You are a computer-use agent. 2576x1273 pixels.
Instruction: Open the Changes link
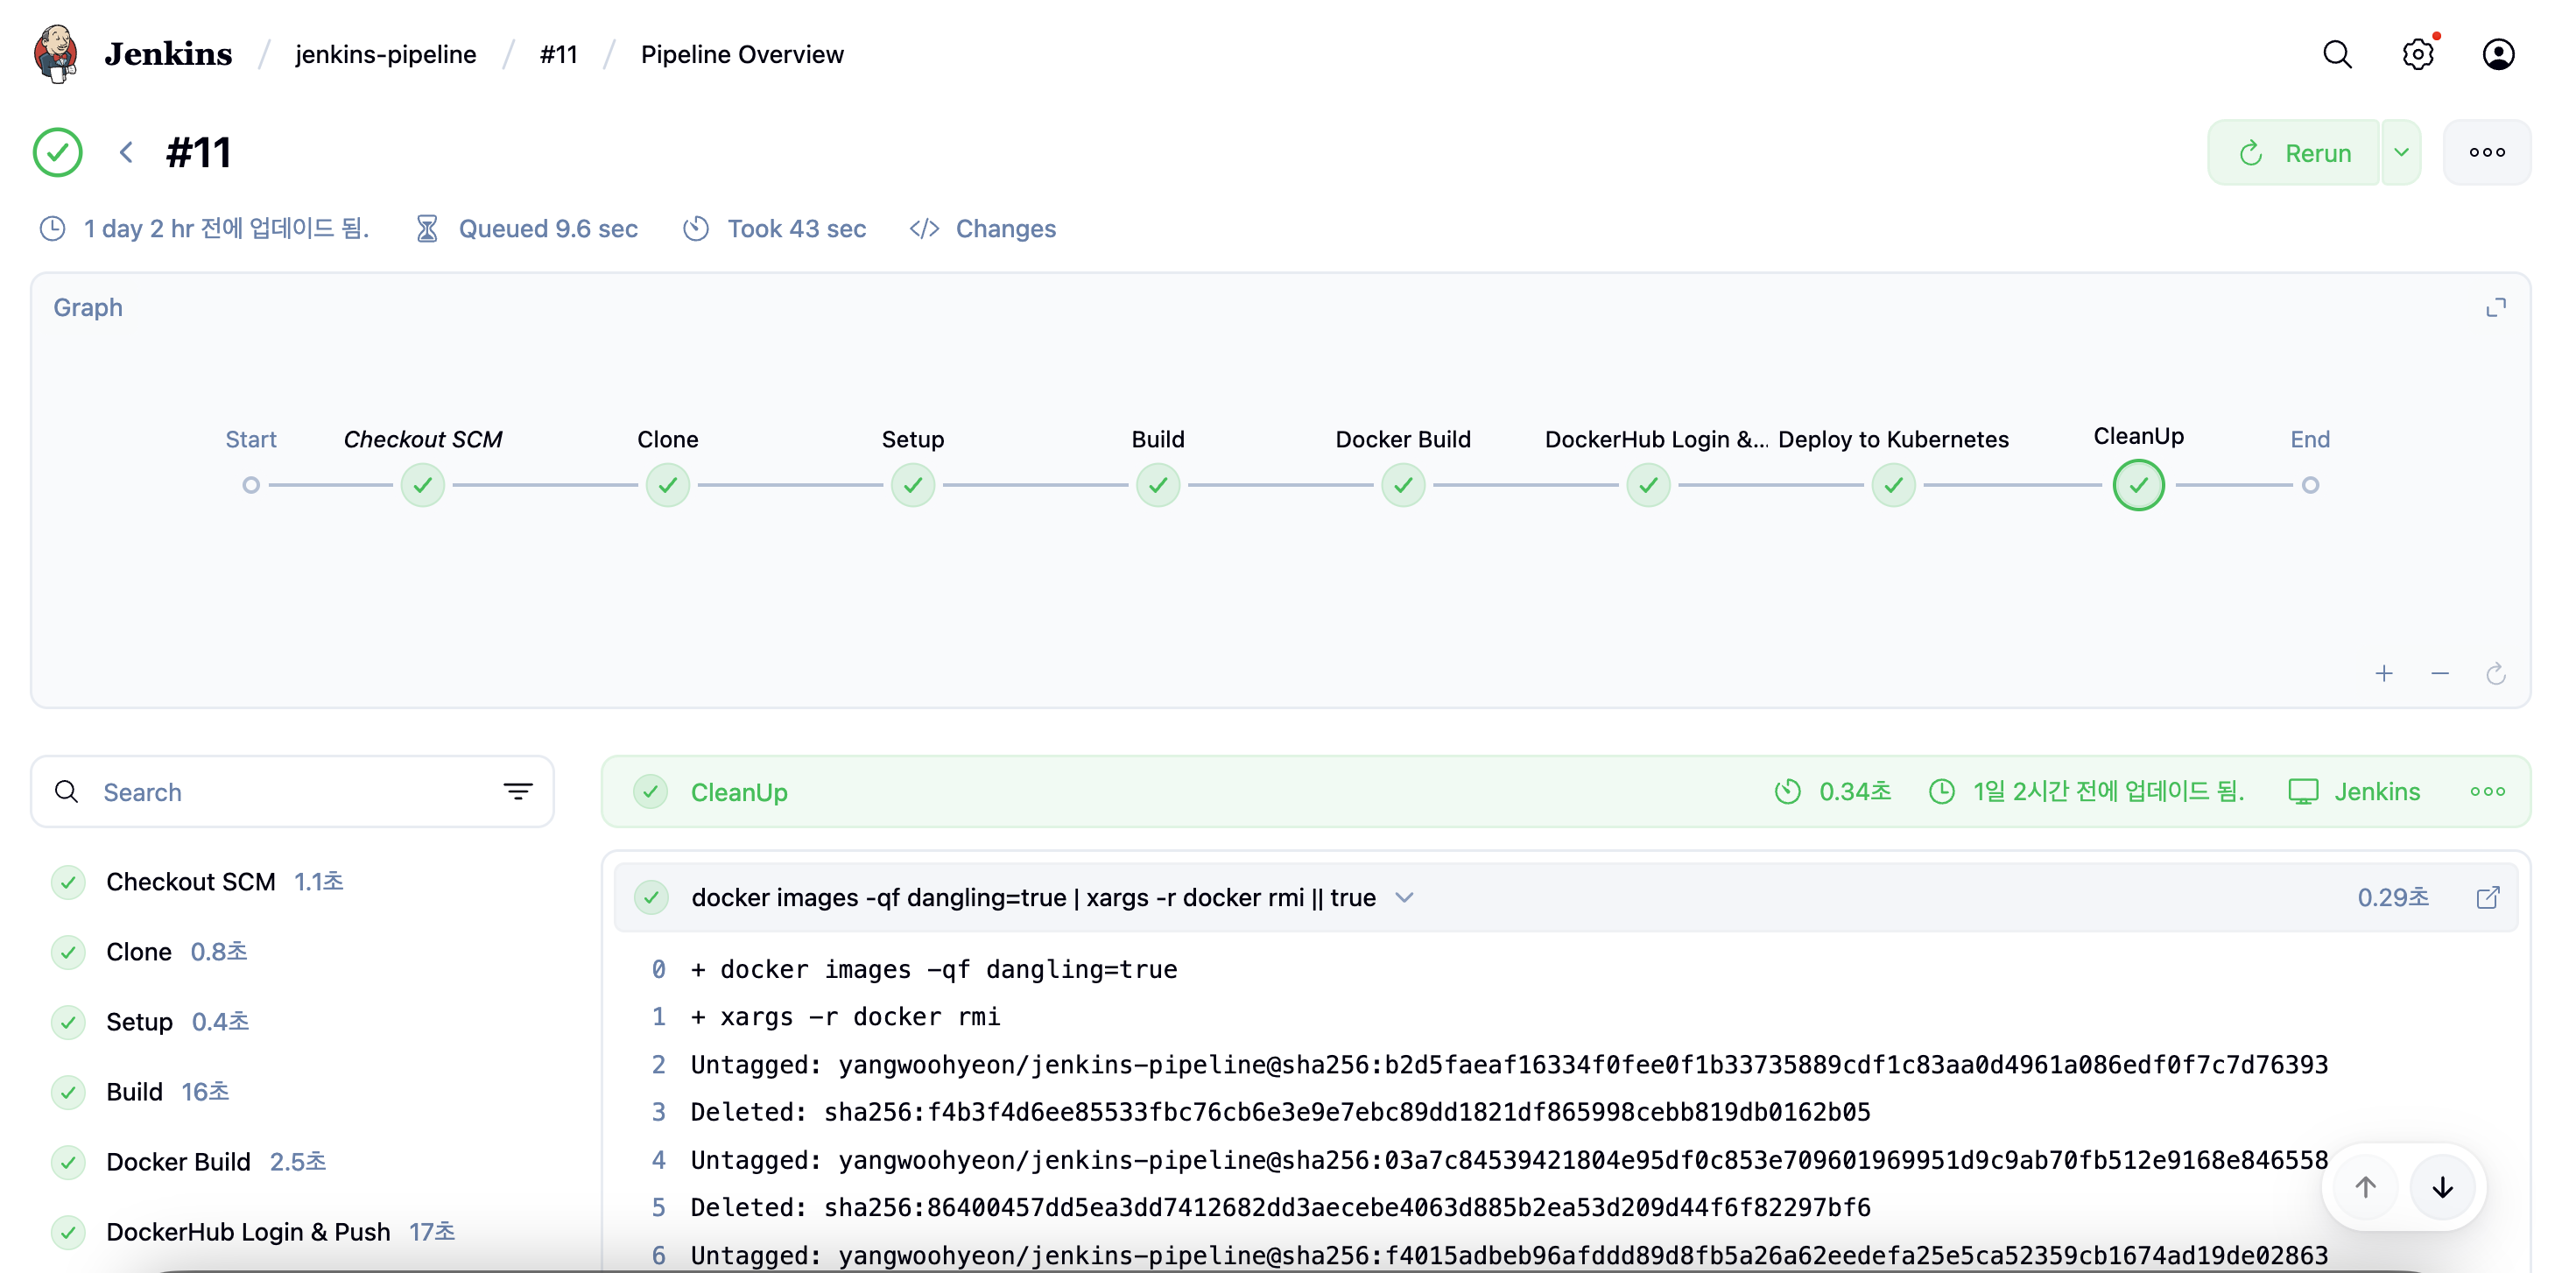click(x=1004, y=229)
